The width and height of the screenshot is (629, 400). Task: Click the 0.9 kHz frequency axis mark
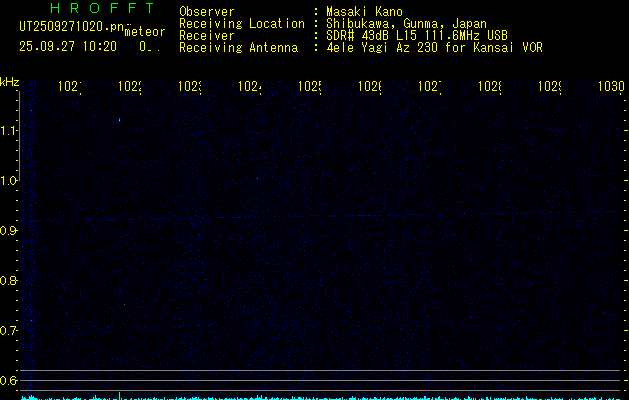pyautogui.click(x=9, y=231)
